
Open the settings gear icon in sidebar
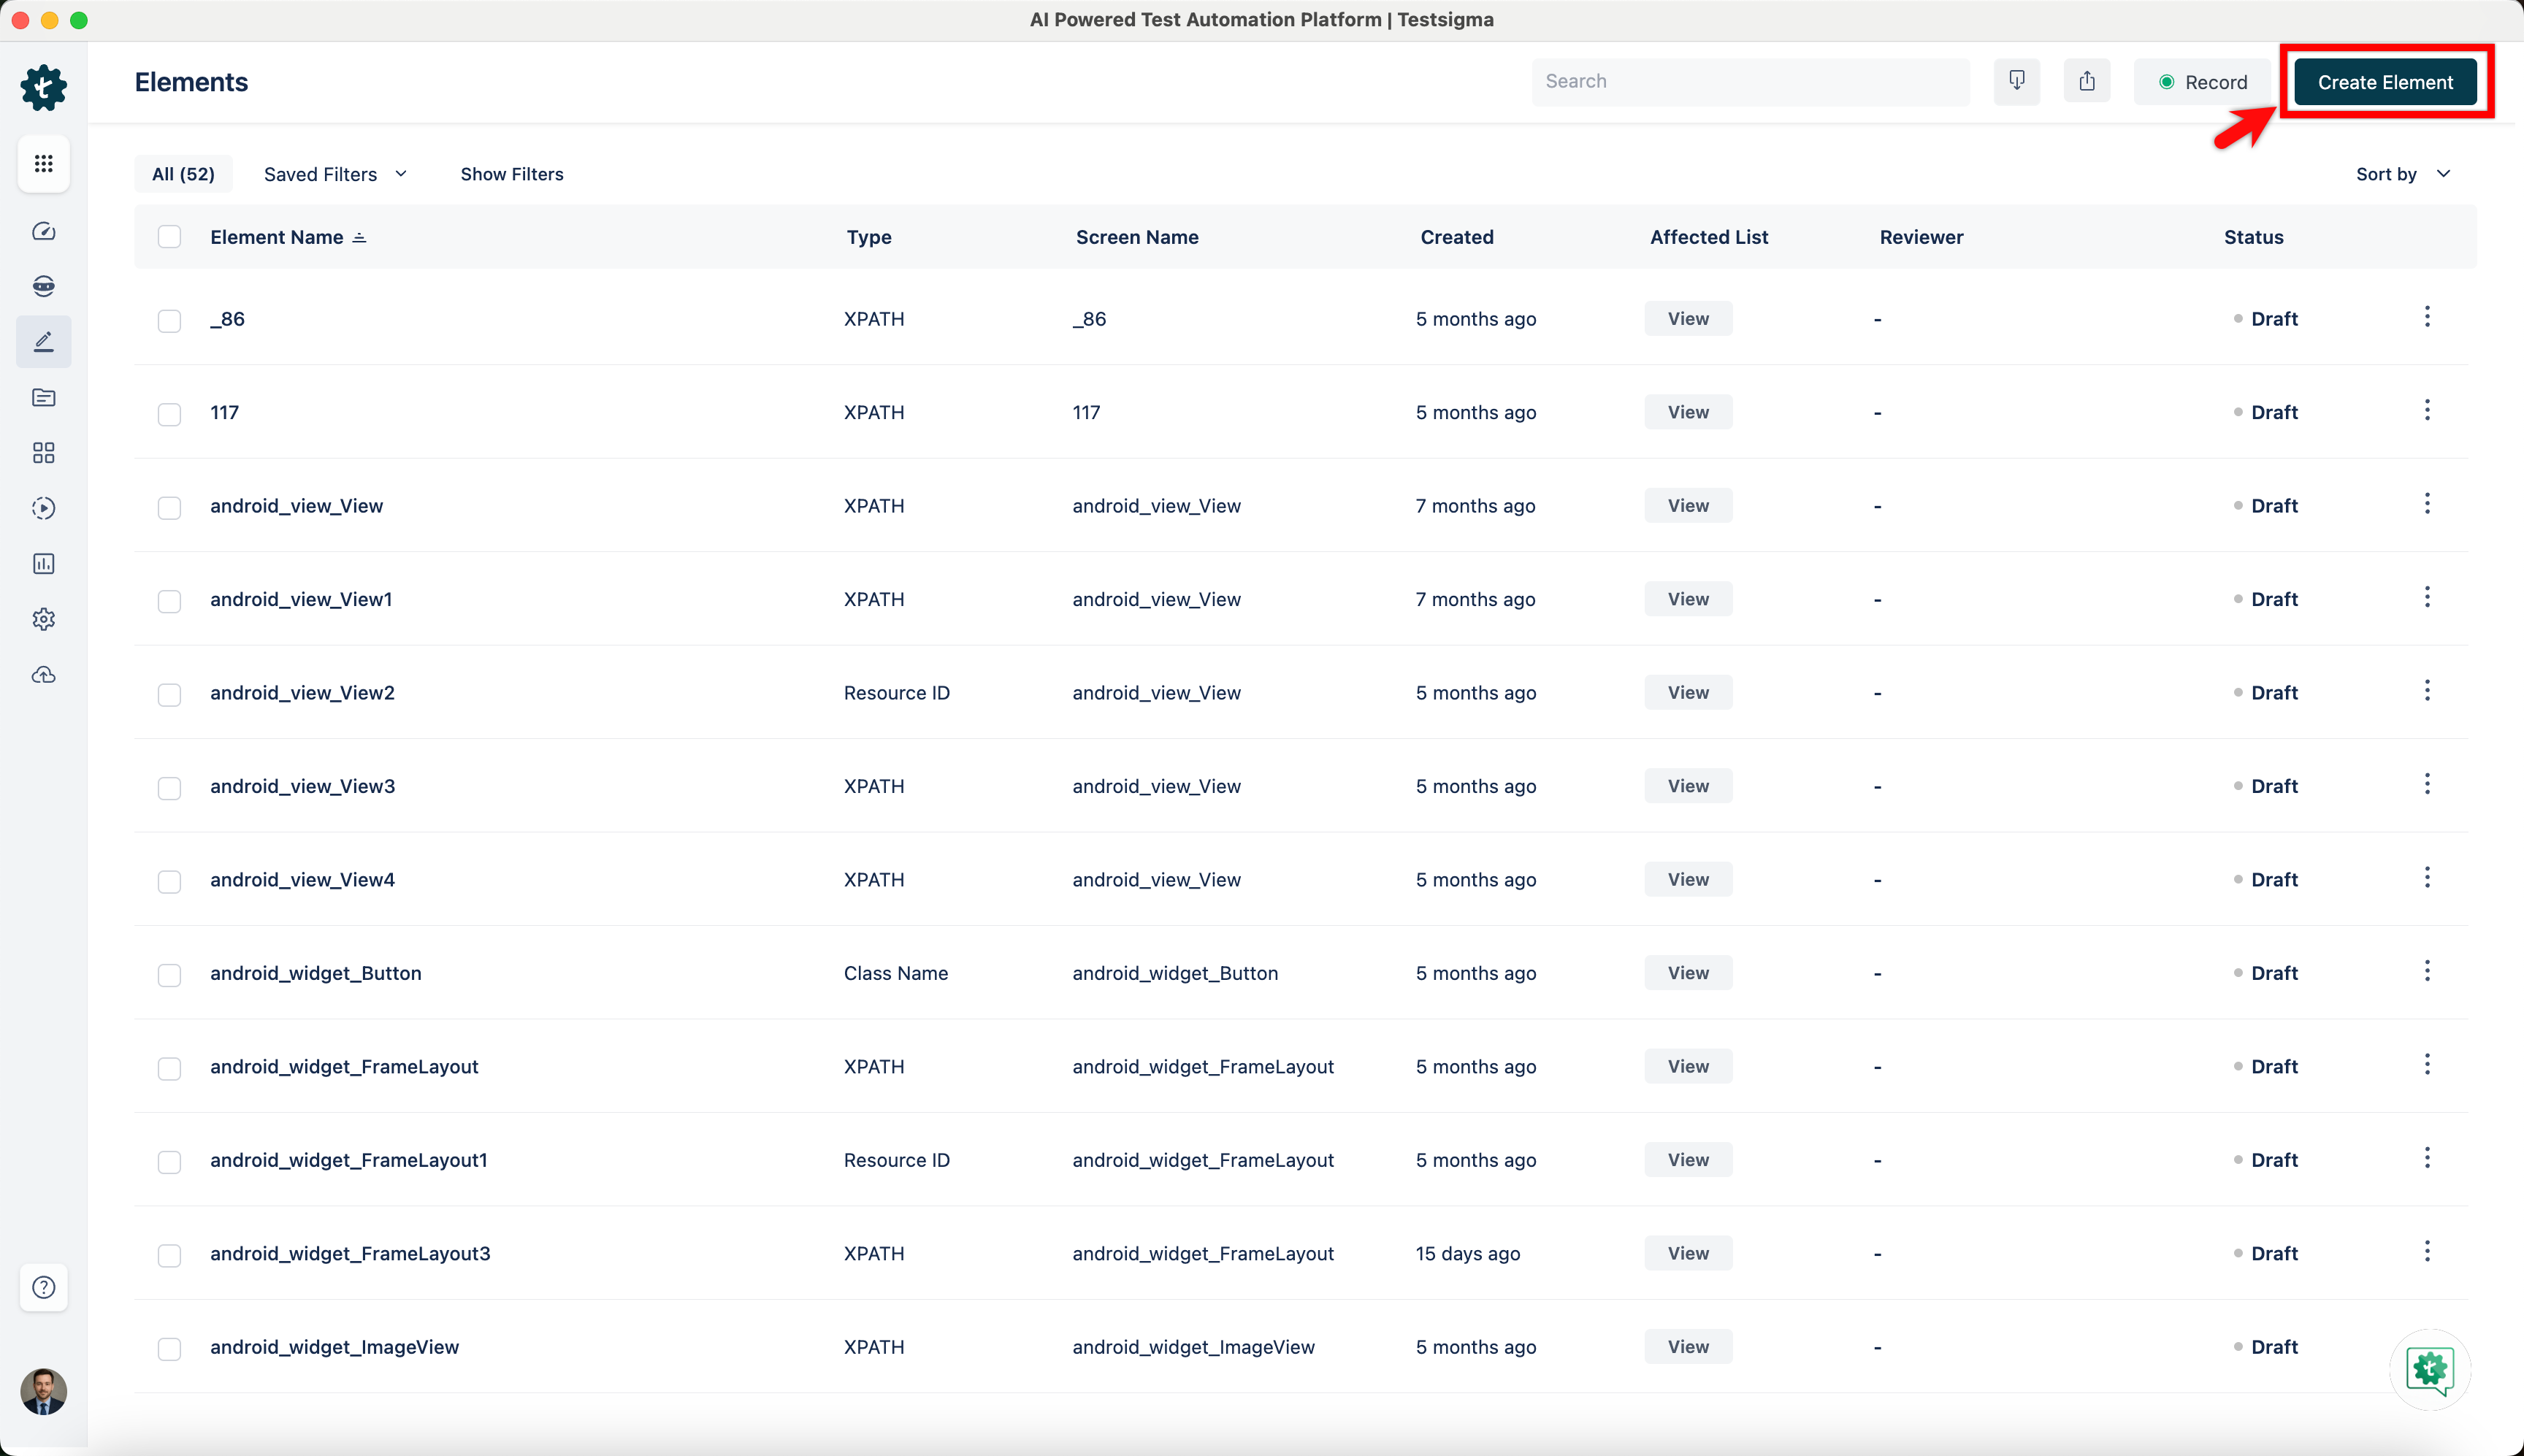43,619
